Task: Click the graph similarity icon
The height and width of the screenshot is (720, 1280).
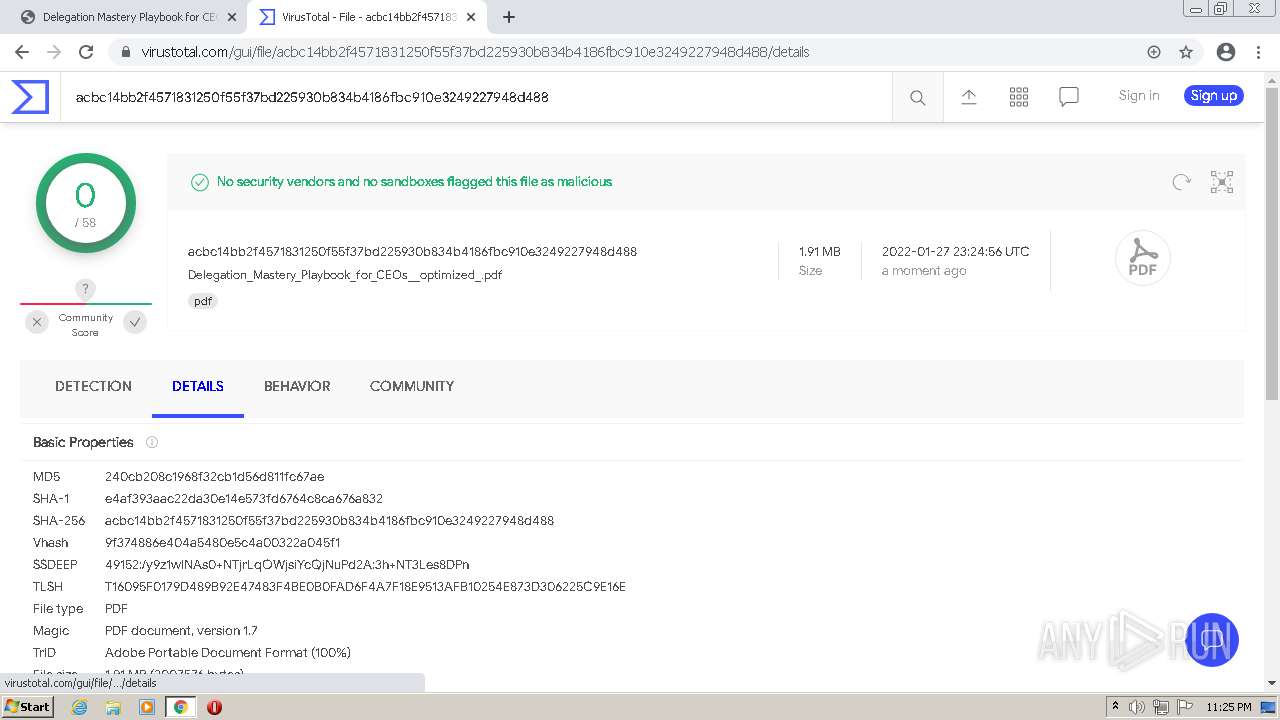Action: [1221, 182]
